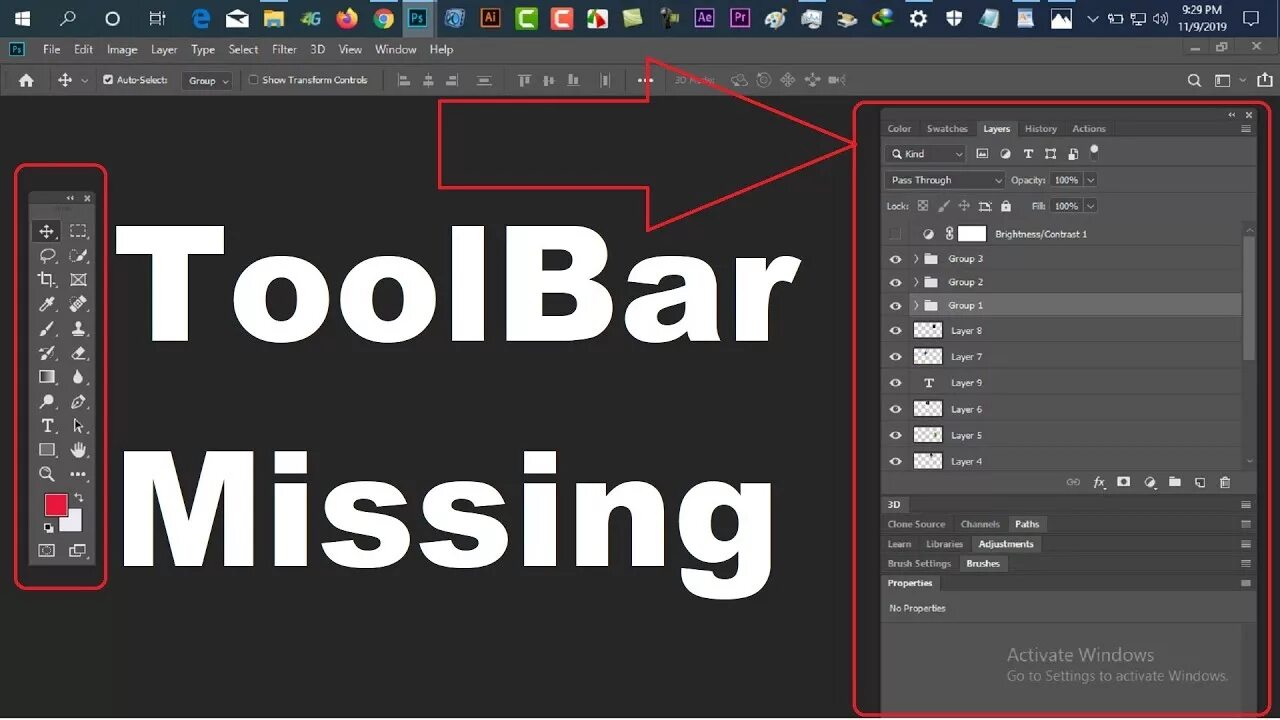1280x720 pixels.
Task: Select the Lasso tool
Action: pos(46,255)
